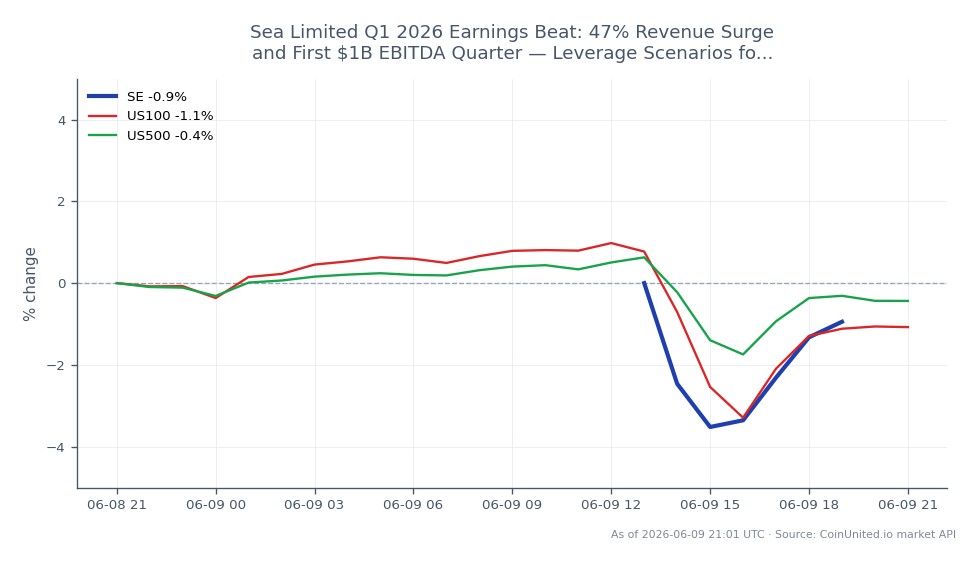
Task: Click the y-axis tick label '2'
Action: tap(62, 202)
